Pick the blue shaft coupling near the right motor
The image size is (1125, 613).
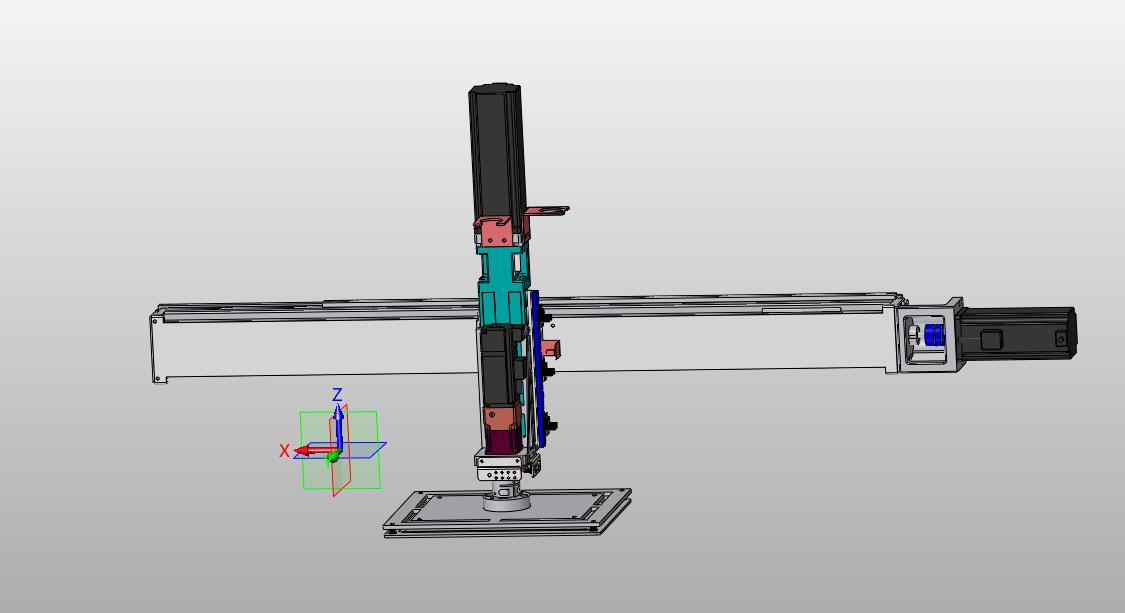click(x=932, y=334)
